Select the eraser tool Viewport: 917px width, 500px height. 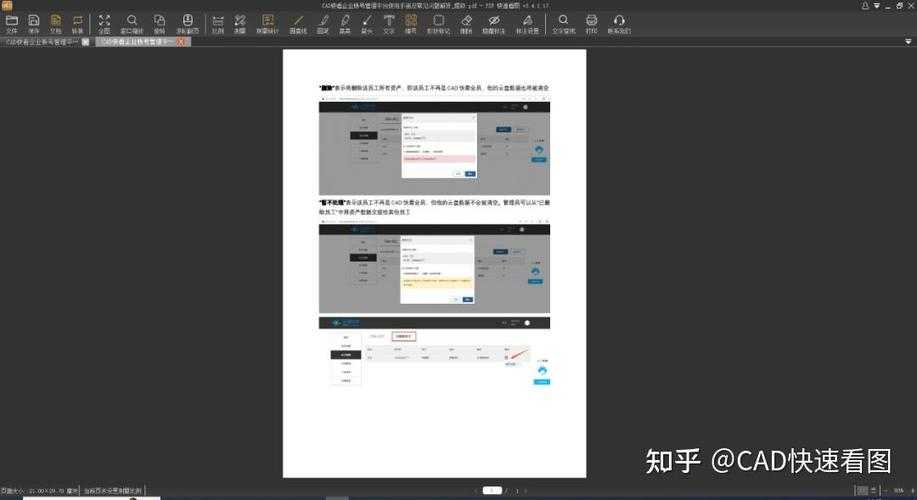coord(466,23)
